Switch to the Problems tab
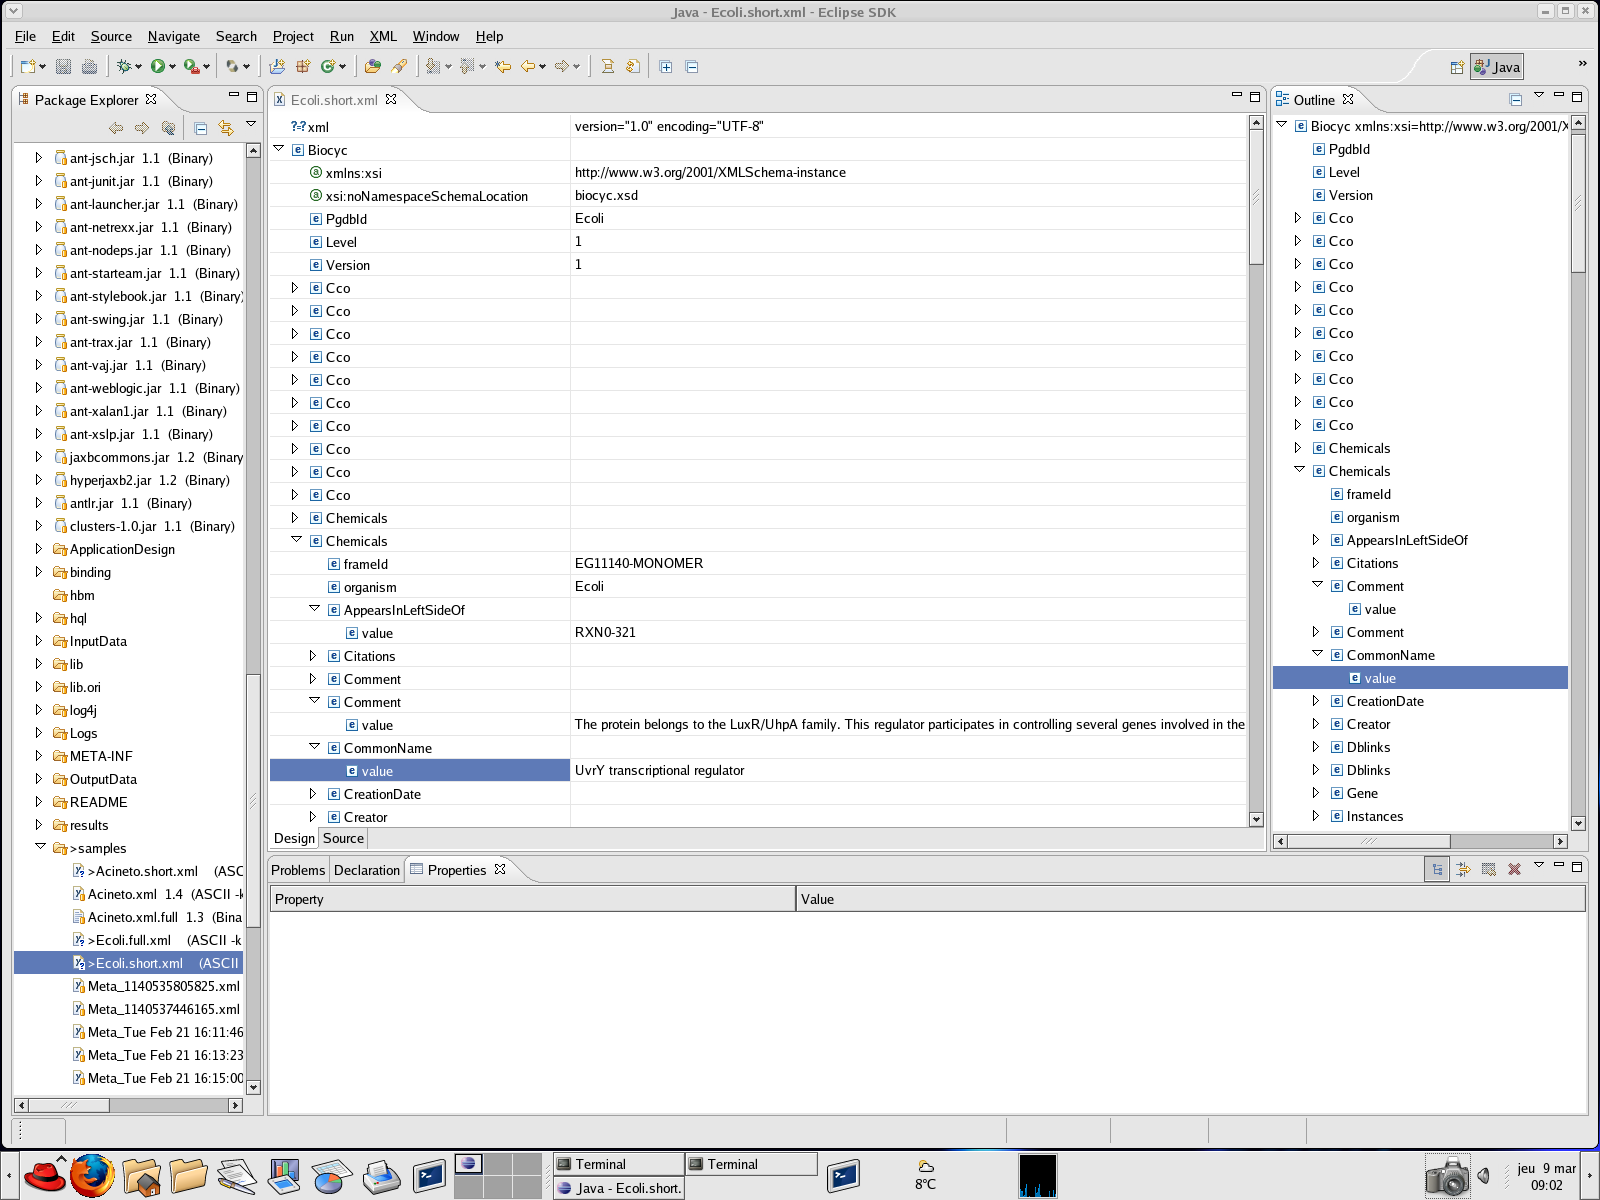The height and width of the screenshot is (1200, 1600). [x=298, y=870]
